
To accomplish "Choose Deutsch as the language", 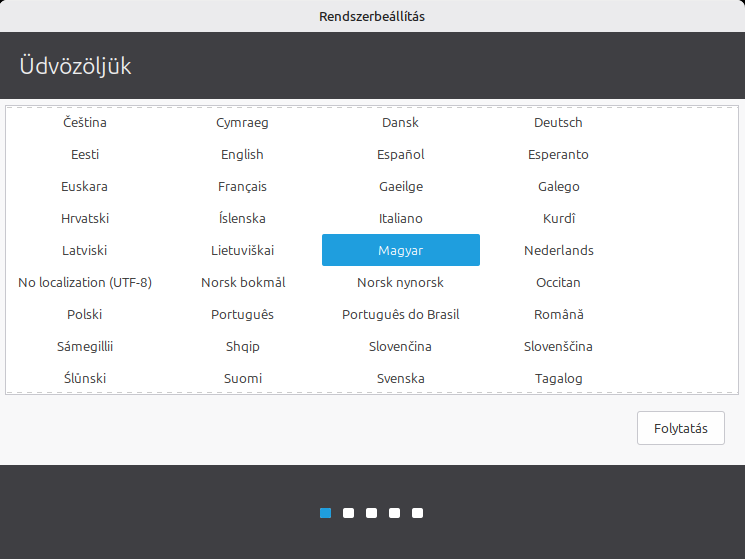I will click(558, 122).
